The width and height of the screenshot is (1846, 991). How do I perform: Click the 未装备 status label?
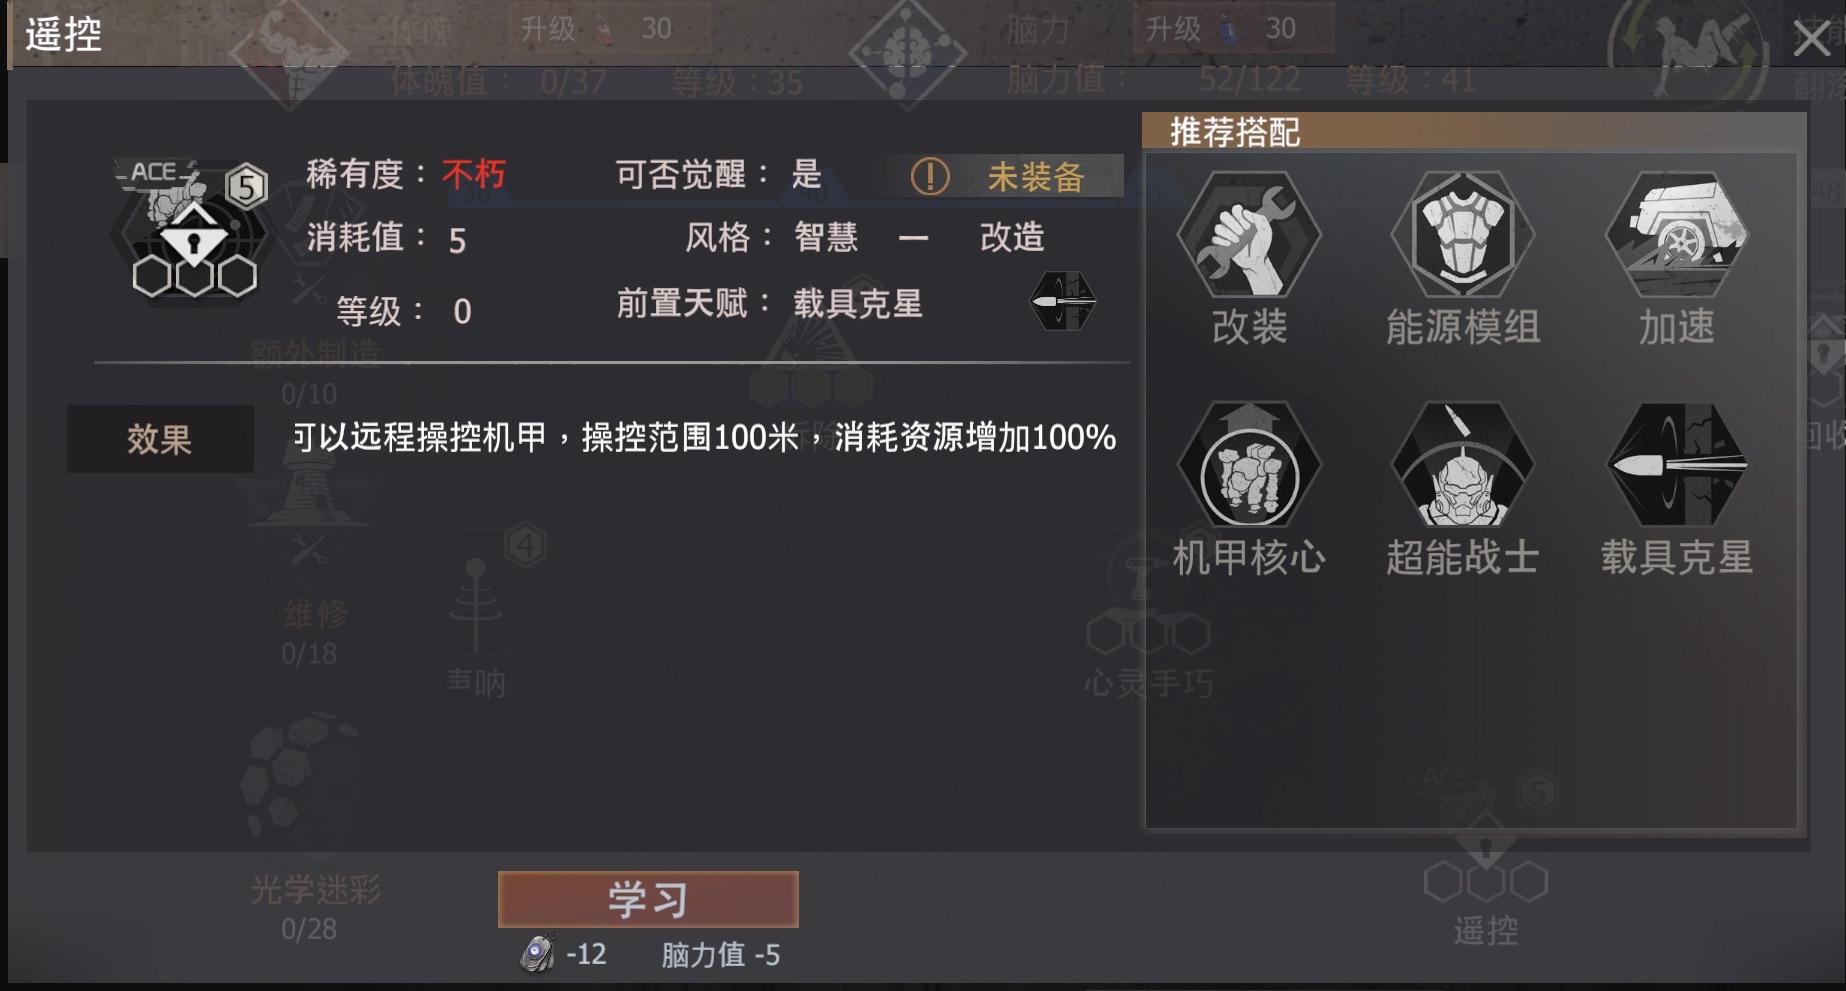point(1036,177)
